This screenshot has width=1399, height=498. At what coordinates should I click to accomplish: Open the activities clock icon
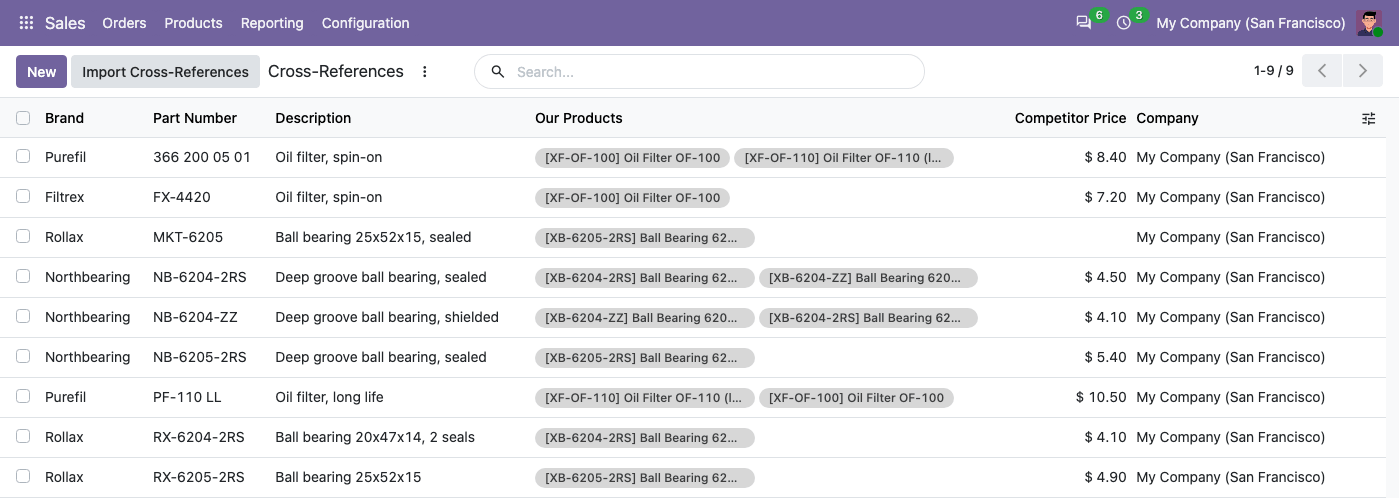coord(1124,23)
